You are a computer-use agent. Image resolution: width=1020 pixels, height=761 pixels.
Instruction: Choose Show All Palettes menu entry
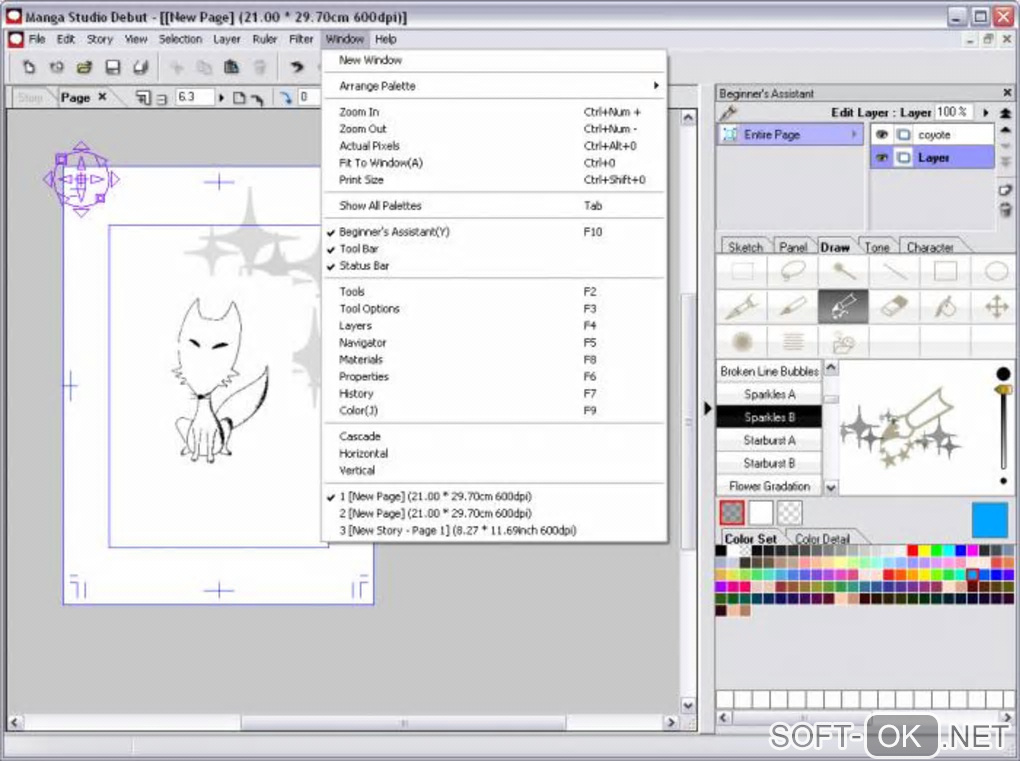494,206
